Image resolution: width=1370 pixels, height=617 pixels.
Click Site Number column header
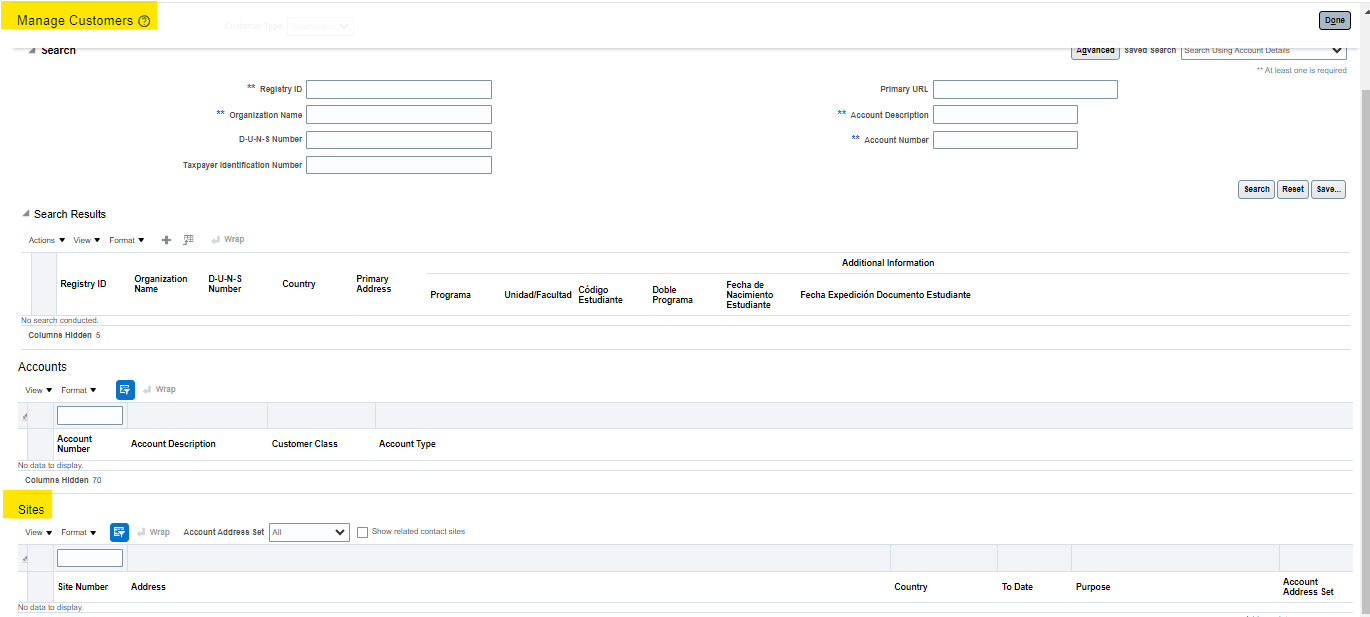pyautogui.click(x=83, y=587)
